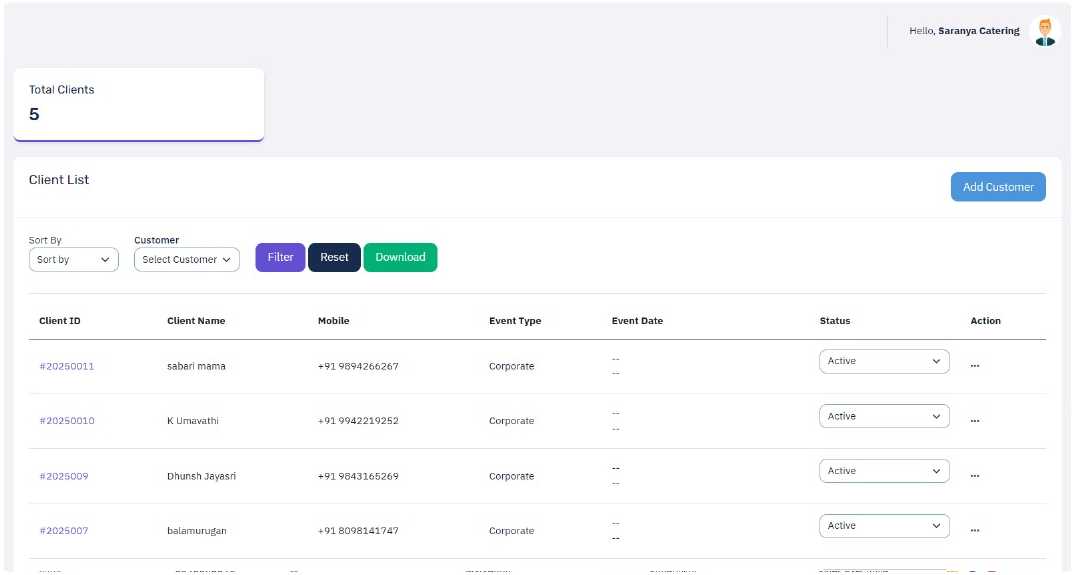The width and height of the screenshot is (1075, 575).
Task: Click the Mobile column header
Action: (334, 321)
